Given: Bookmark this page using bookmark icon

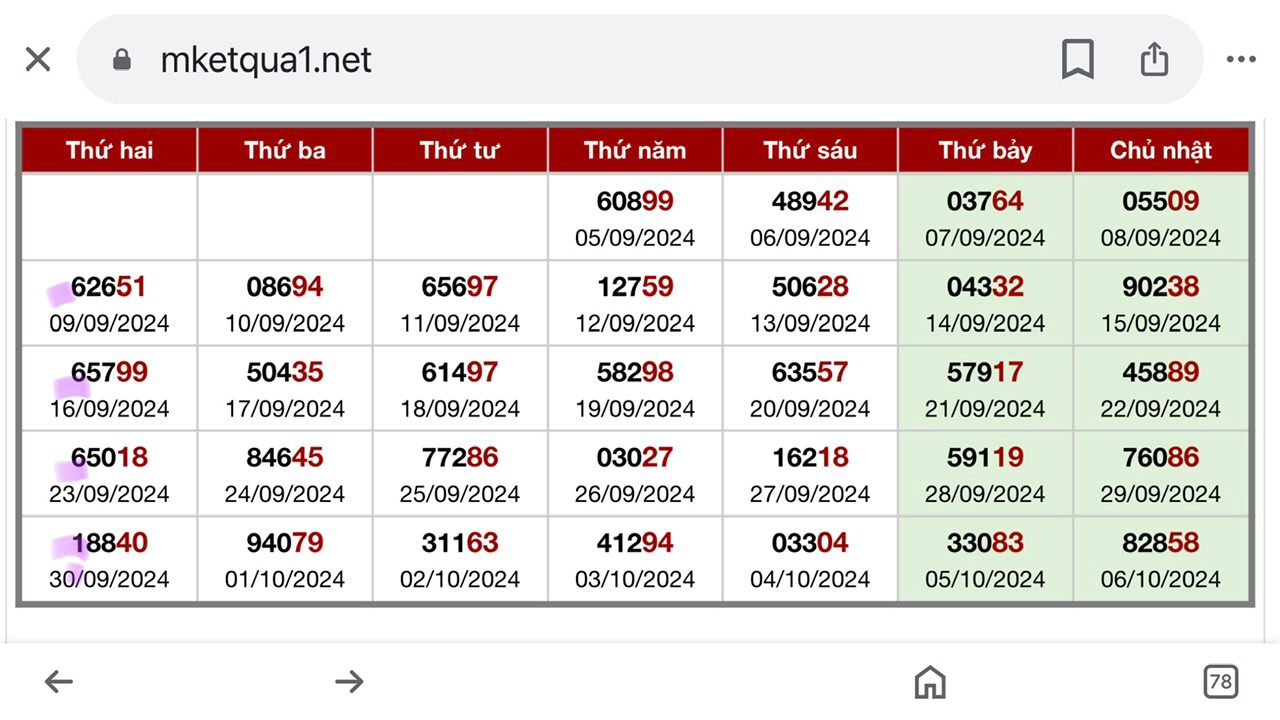Looking at the screenshot, I should [1077, 60].
